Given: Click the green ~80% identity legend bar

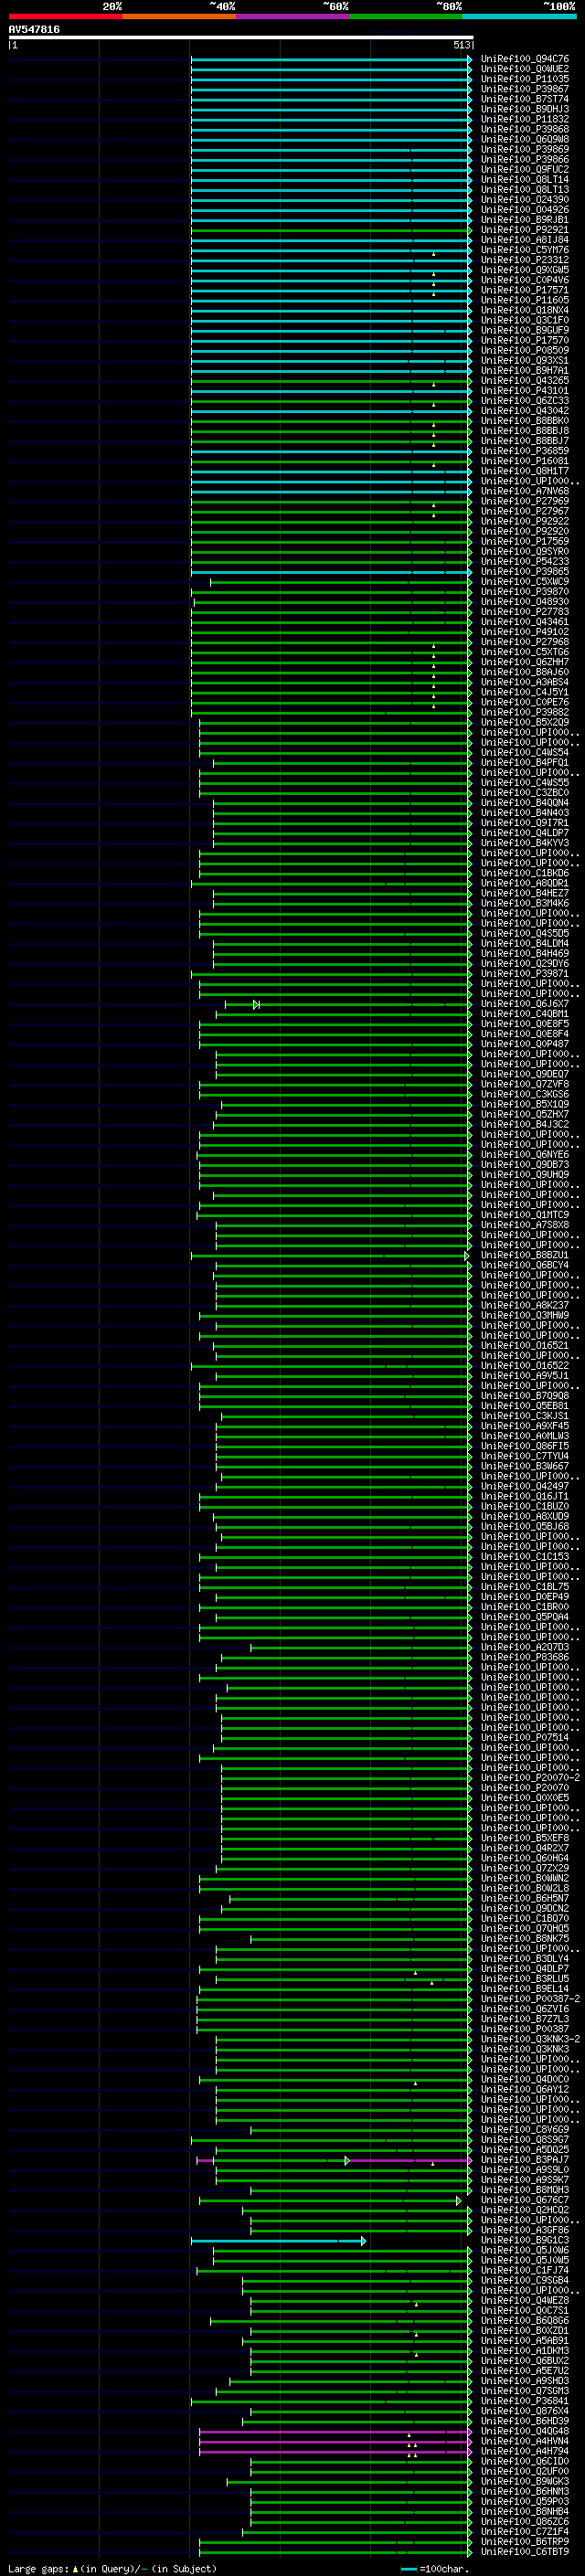Looking at the screenshot, I should [406, 16].
